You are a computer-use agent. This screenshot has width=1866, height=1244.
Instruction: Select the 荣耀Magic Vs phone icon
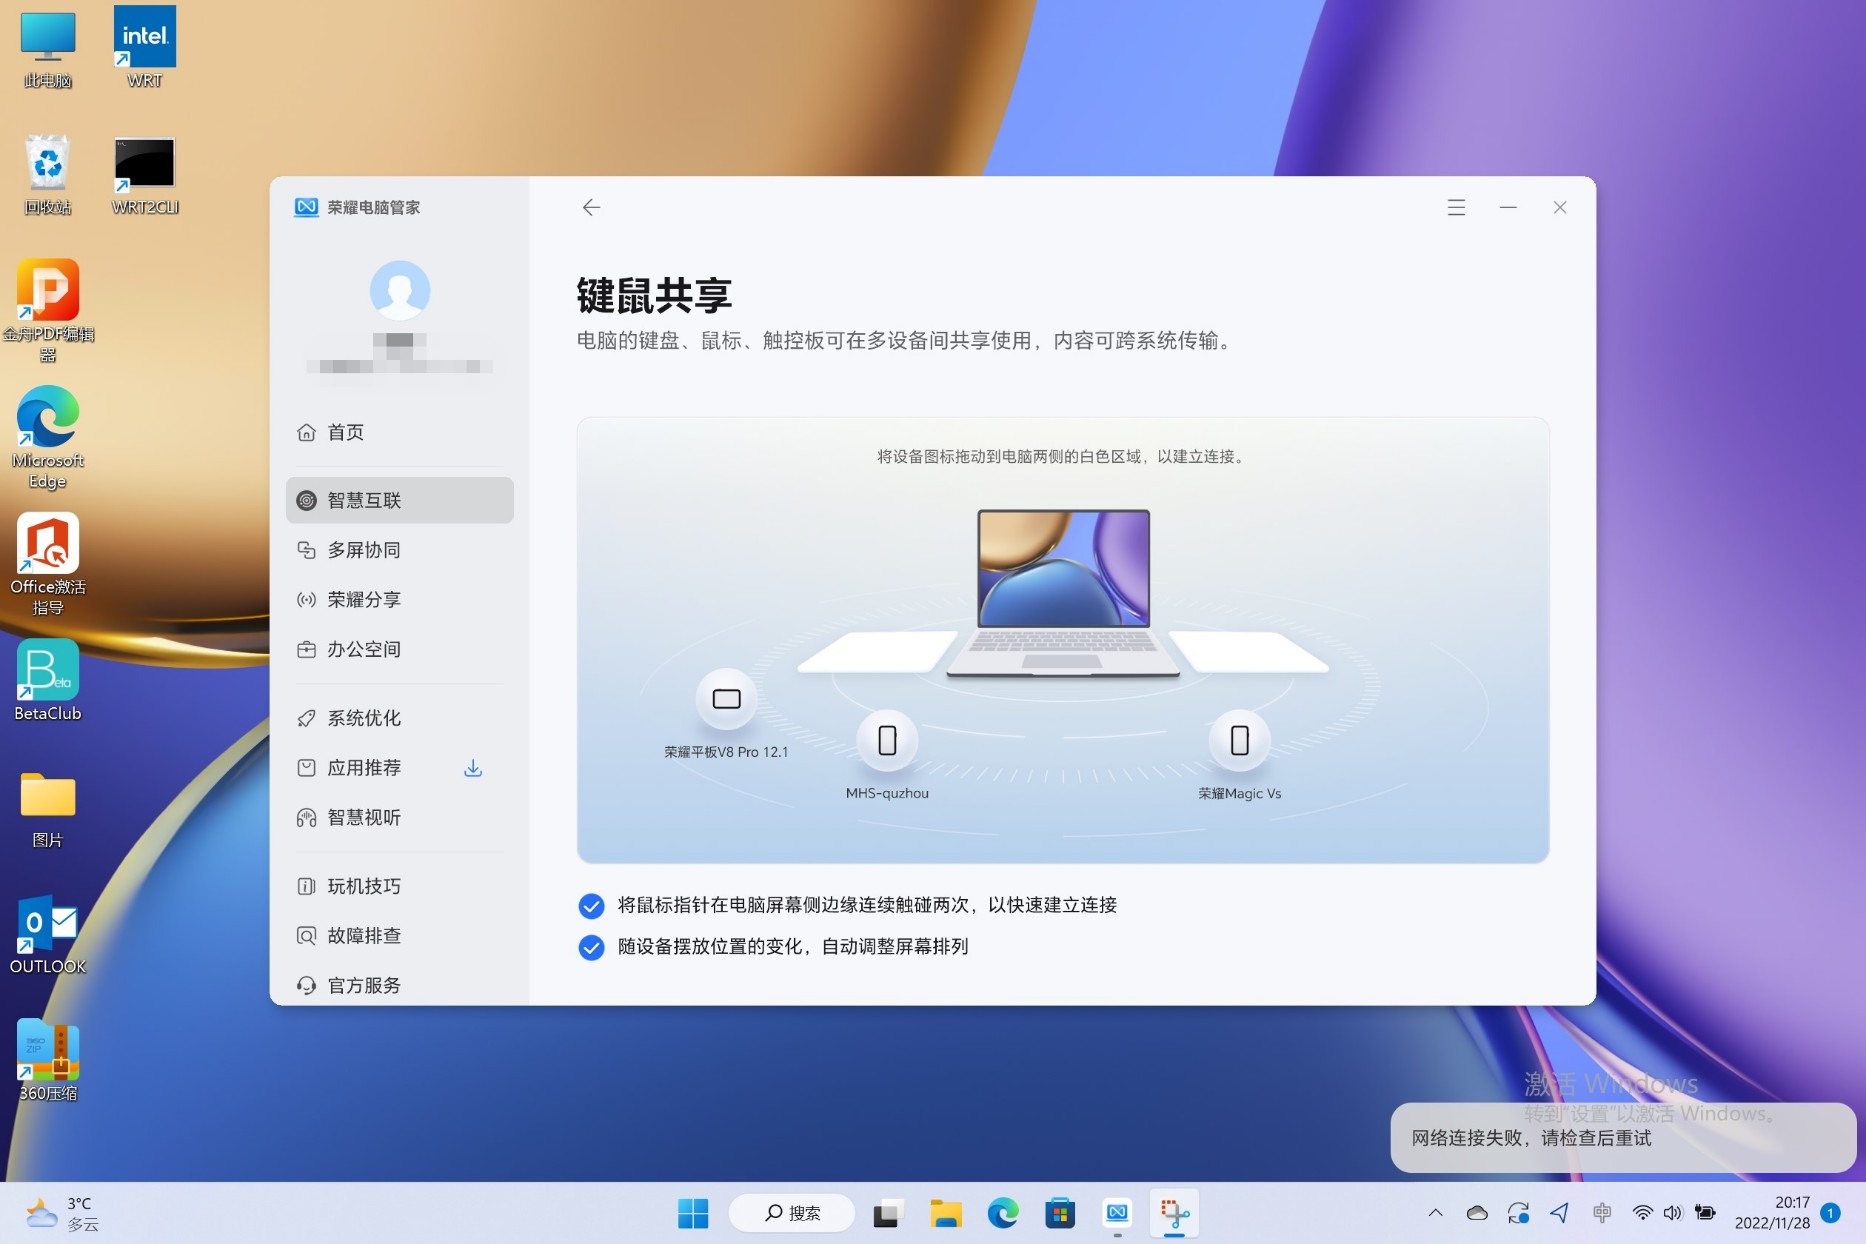1239,741
